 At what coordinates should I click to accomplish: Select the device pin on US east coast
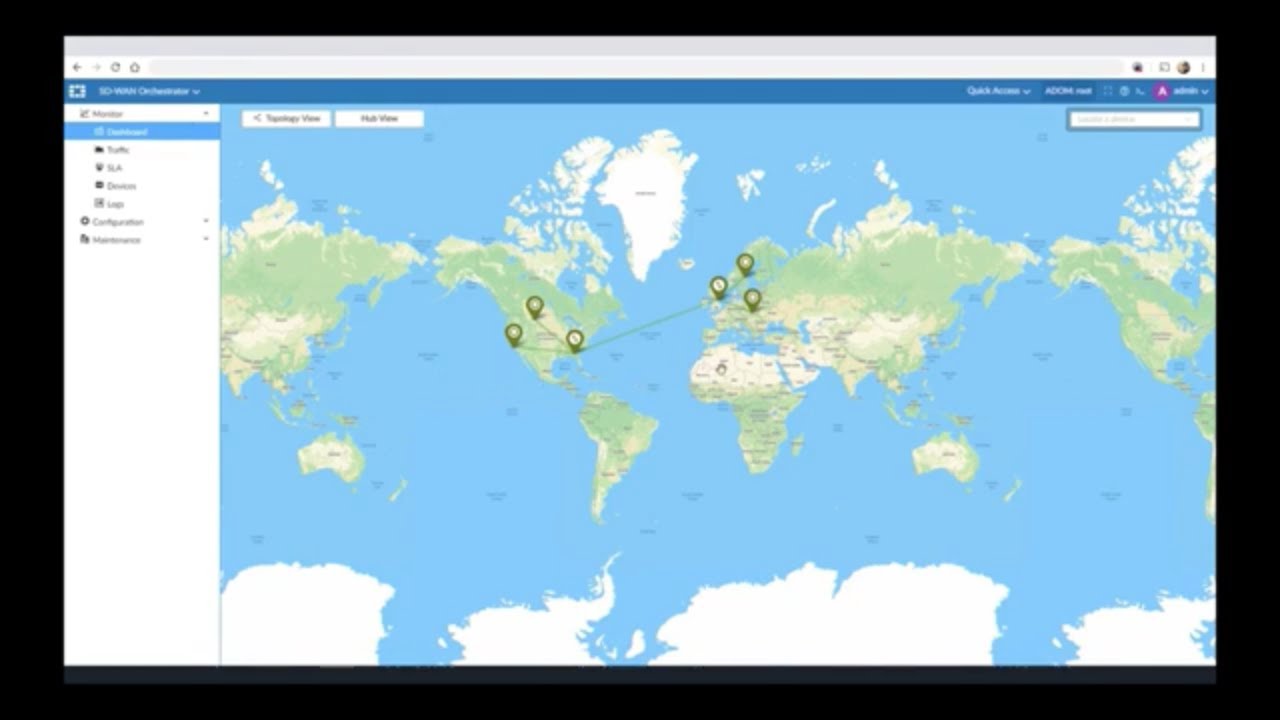coord(575,342)
